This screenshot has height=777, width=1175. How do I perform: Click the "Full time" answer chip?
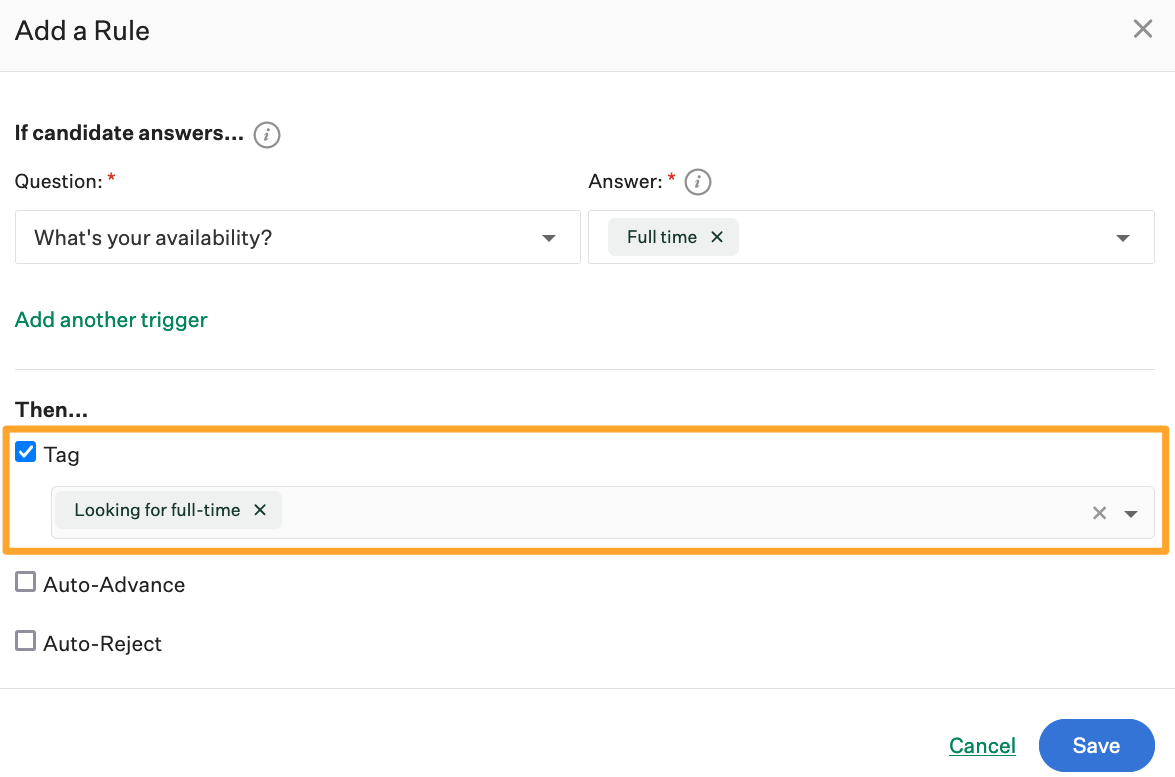pyautogui.click(x=660, y=237)
